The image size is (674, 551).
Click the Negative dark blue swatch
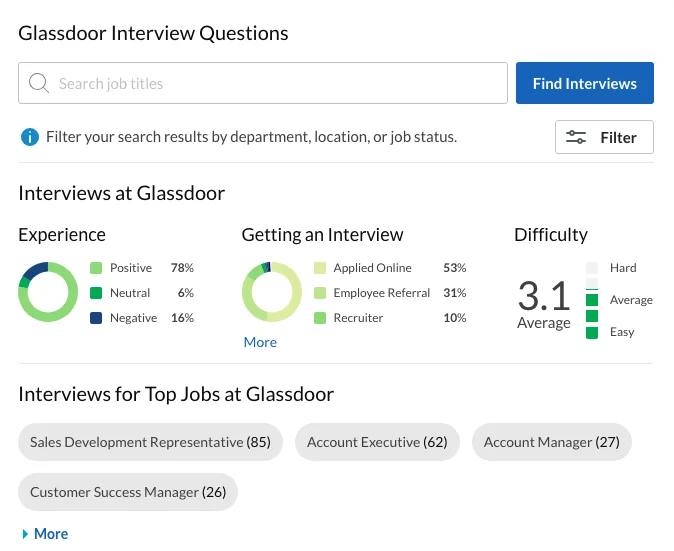[96, 318]
